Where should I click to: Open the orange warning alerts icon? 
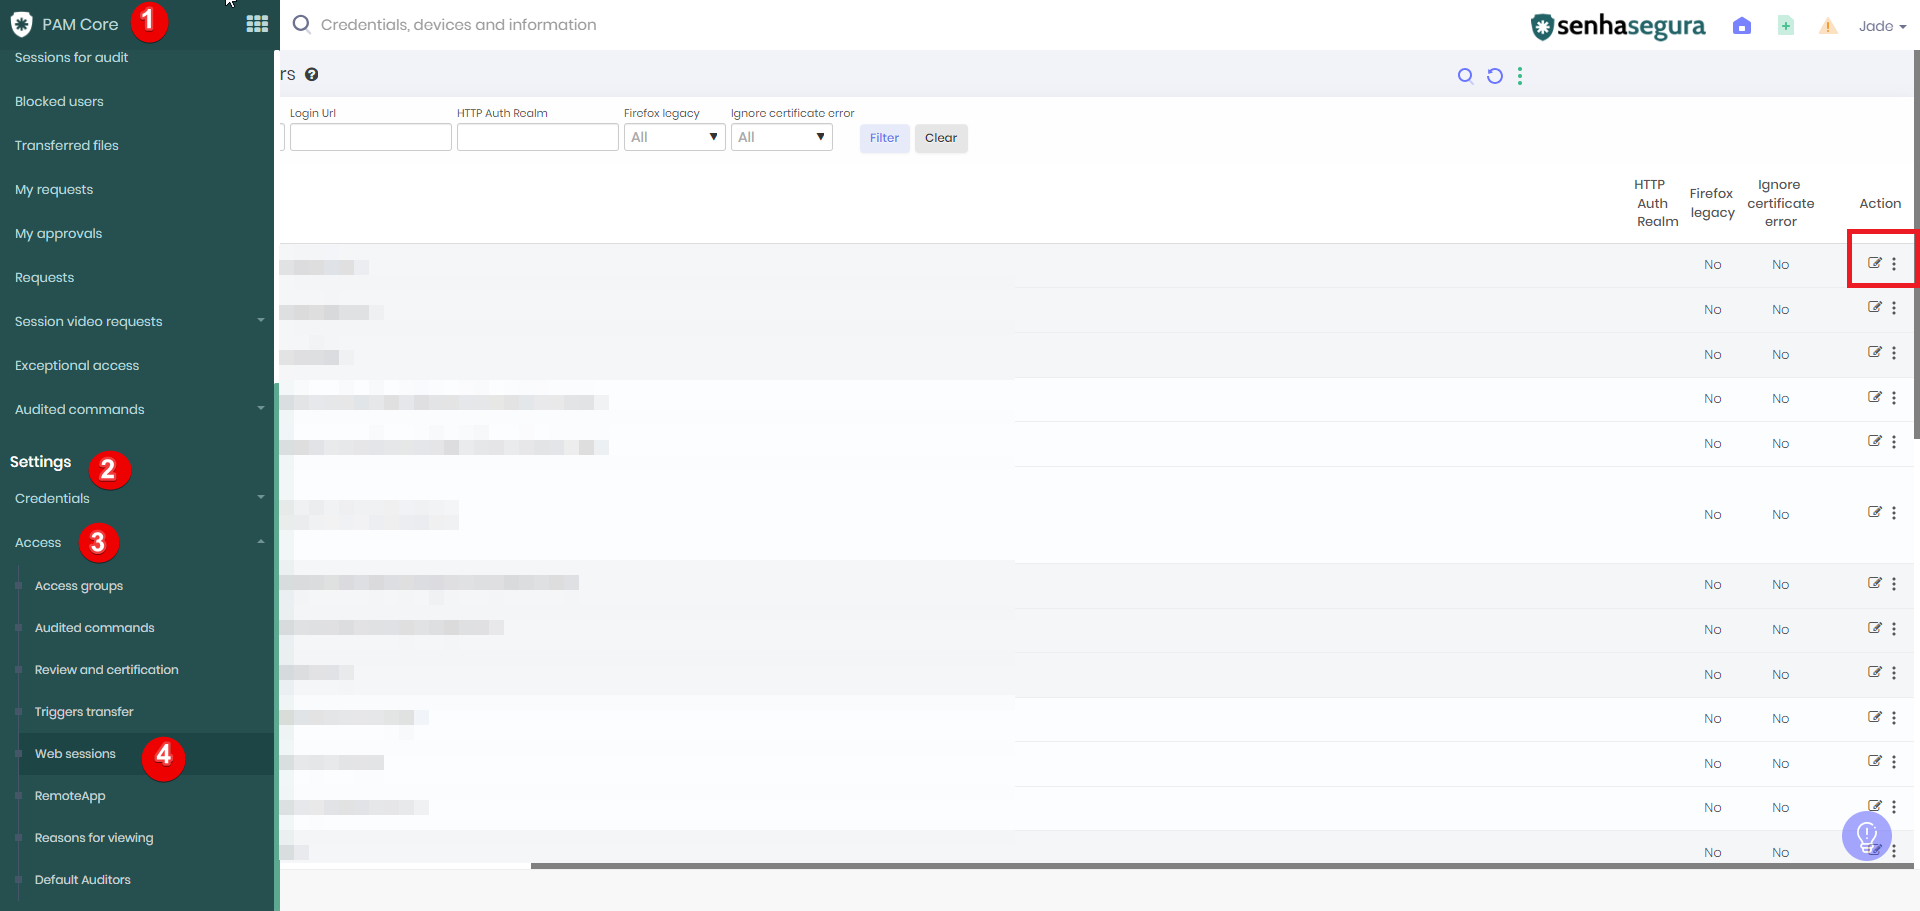1828,26
